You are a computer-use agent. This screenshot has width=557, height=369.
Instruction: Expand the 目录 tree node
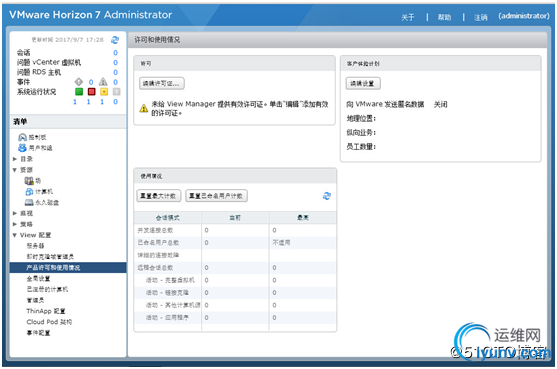click(15, 159)
